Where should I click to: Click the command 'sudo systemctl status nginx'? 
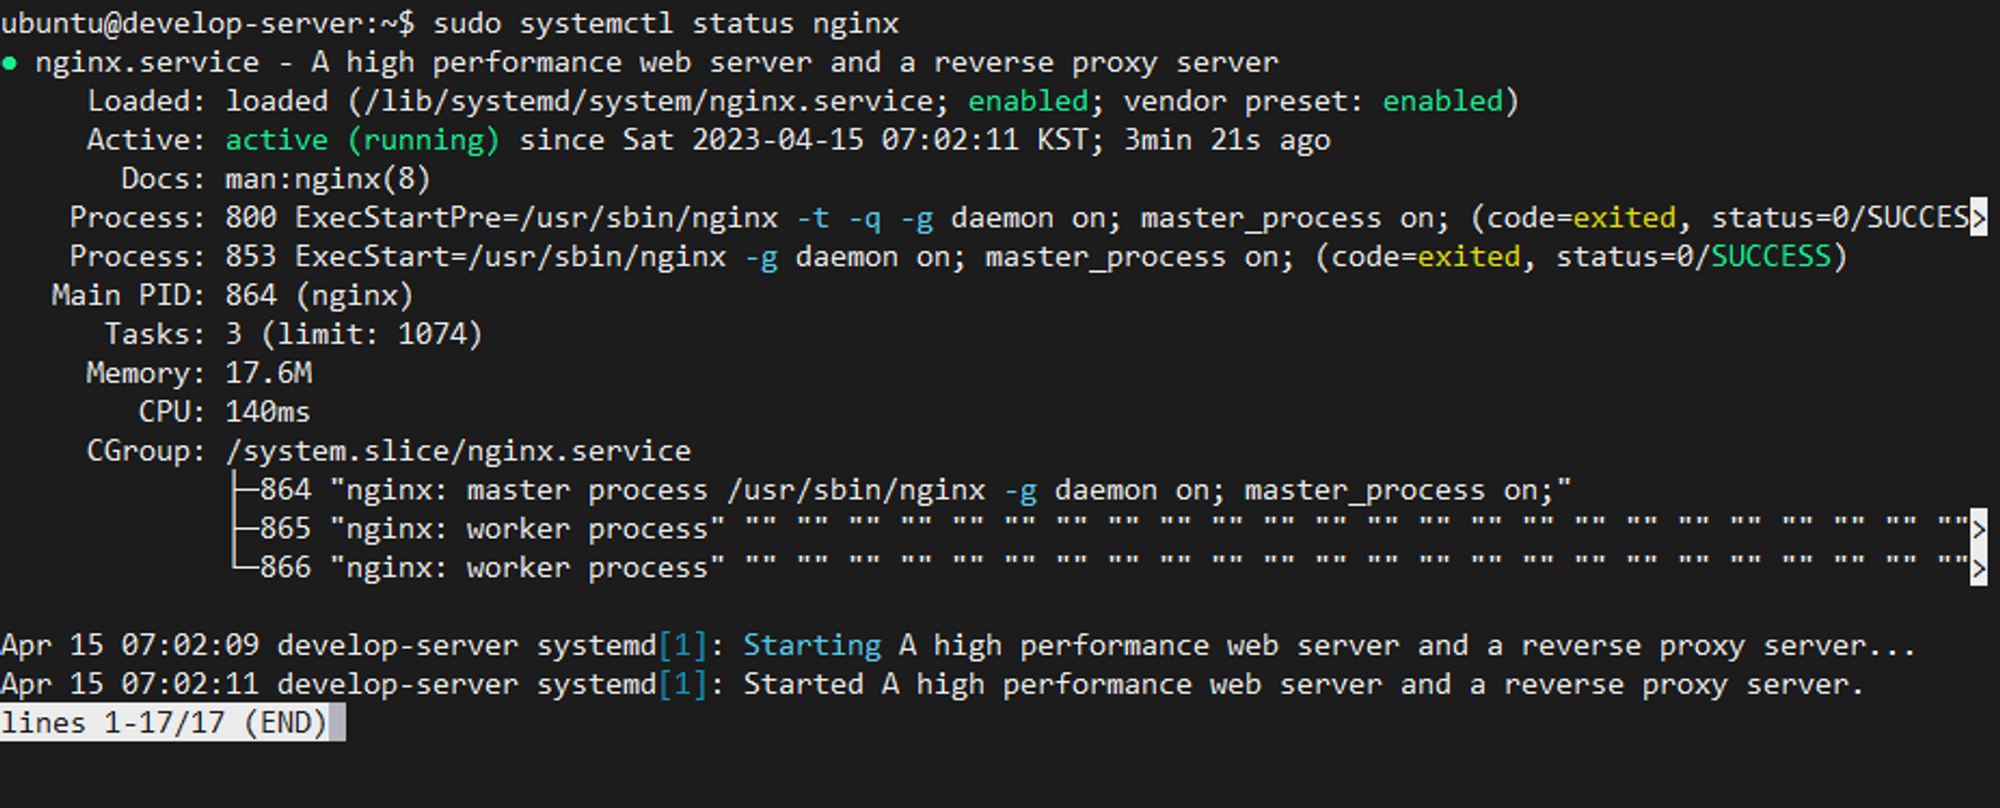(x=666, y=23)
